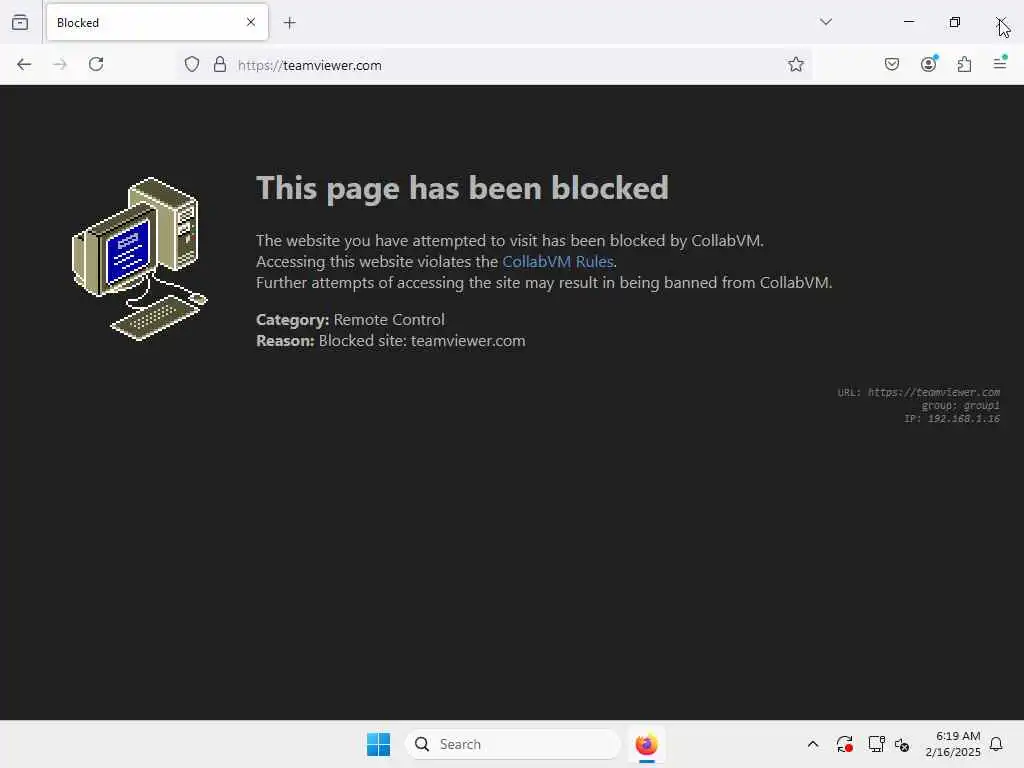Open Firefox View recent browsing icon

pyautogui.click(x=20, y=22)
